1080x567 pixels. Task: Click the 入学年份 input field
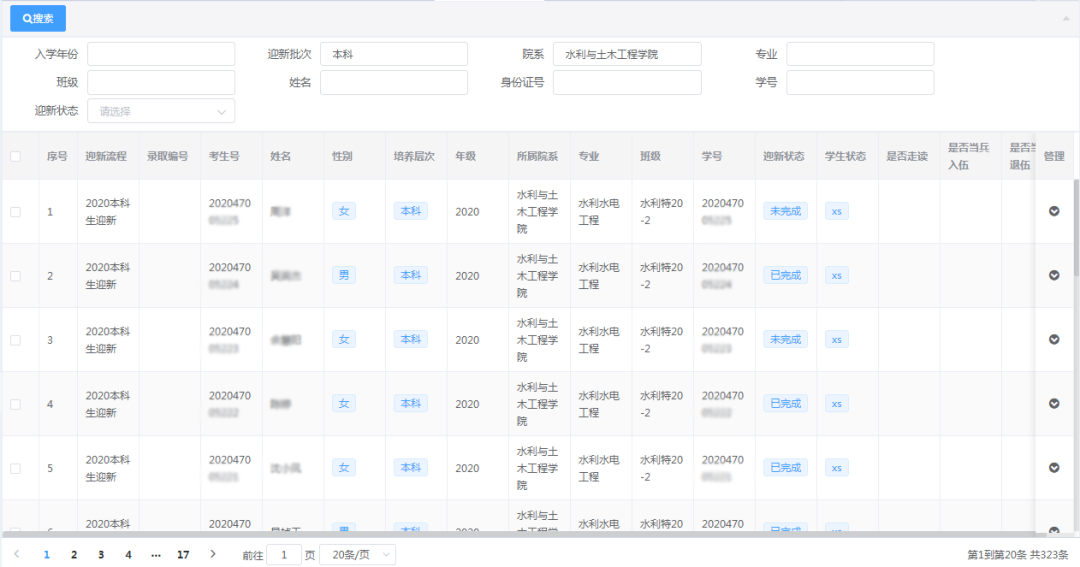[161, 54]
